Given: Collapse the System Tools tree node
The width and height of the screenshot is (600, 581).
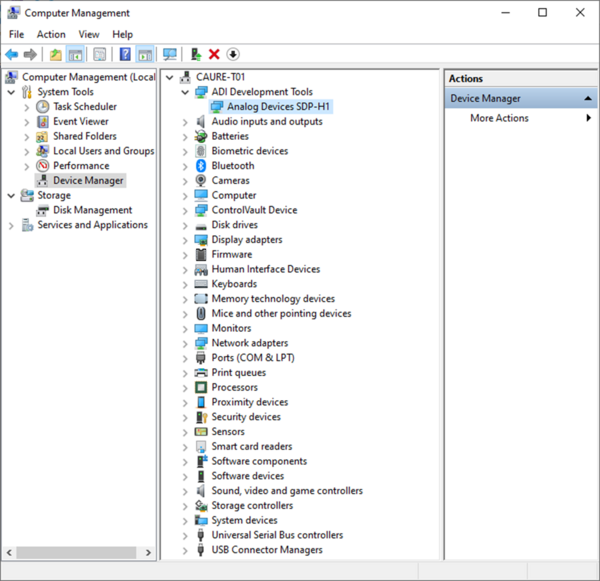Looking at the screenshot, I should pos(11,92).
